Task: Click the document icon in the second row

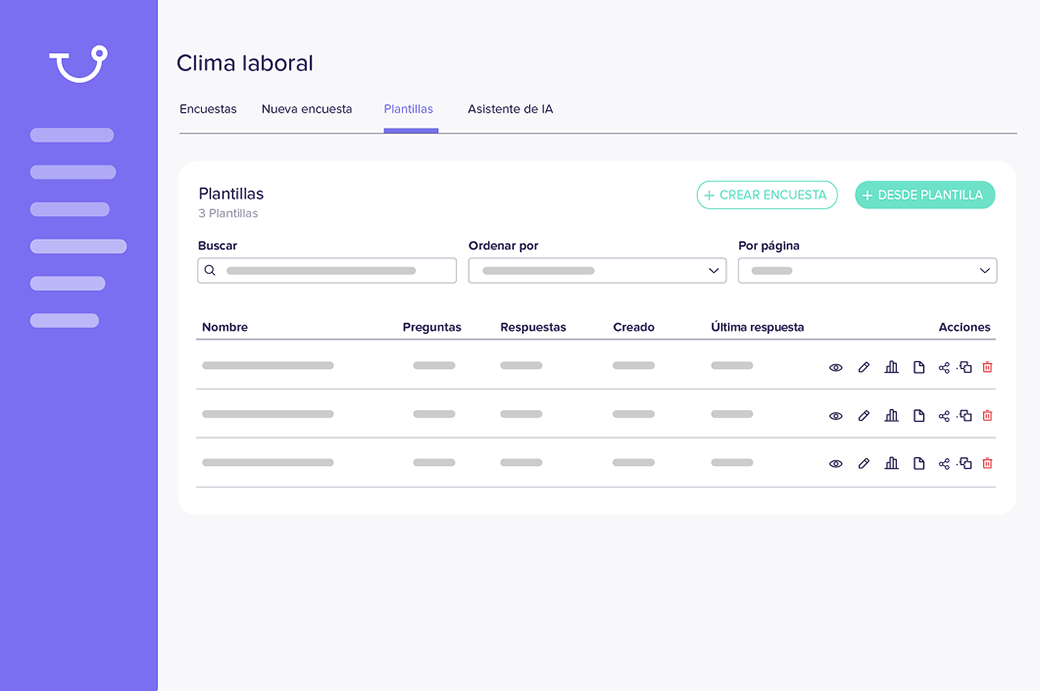Action: pos(918,416)
